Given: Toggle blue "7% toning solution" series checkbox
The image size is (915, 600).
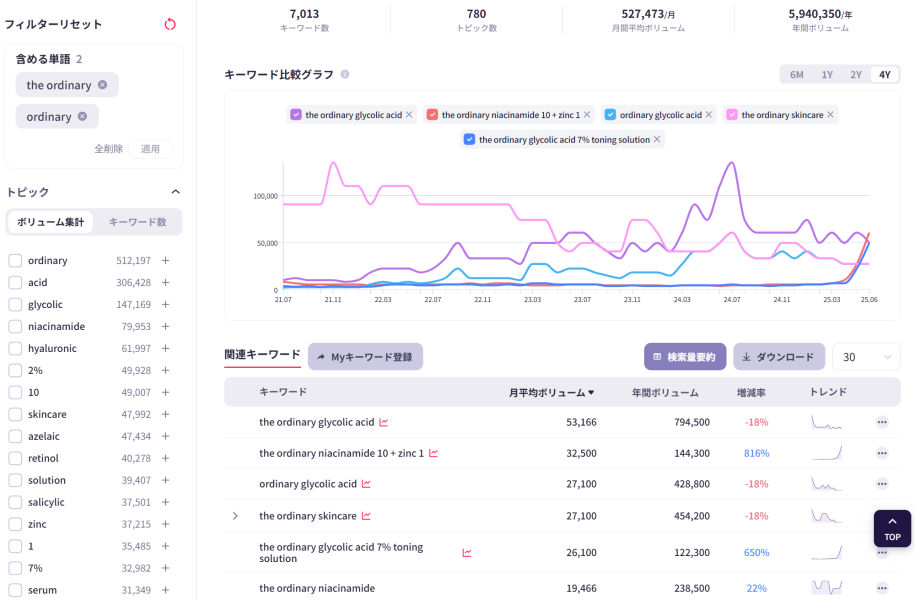Looking at the screenshot, I should point(469,139).
